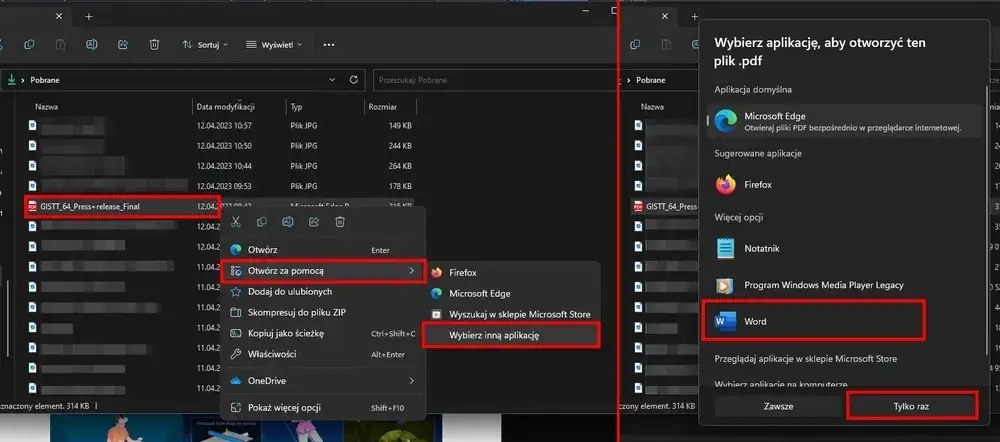Open the 'Otwórz za pomocą' submenu
Screen dimensions: 1000x442
322,270
